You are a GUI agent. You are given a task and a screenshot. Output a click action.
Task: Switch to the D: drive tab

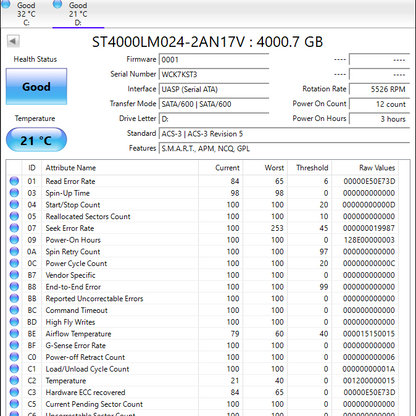78,14
